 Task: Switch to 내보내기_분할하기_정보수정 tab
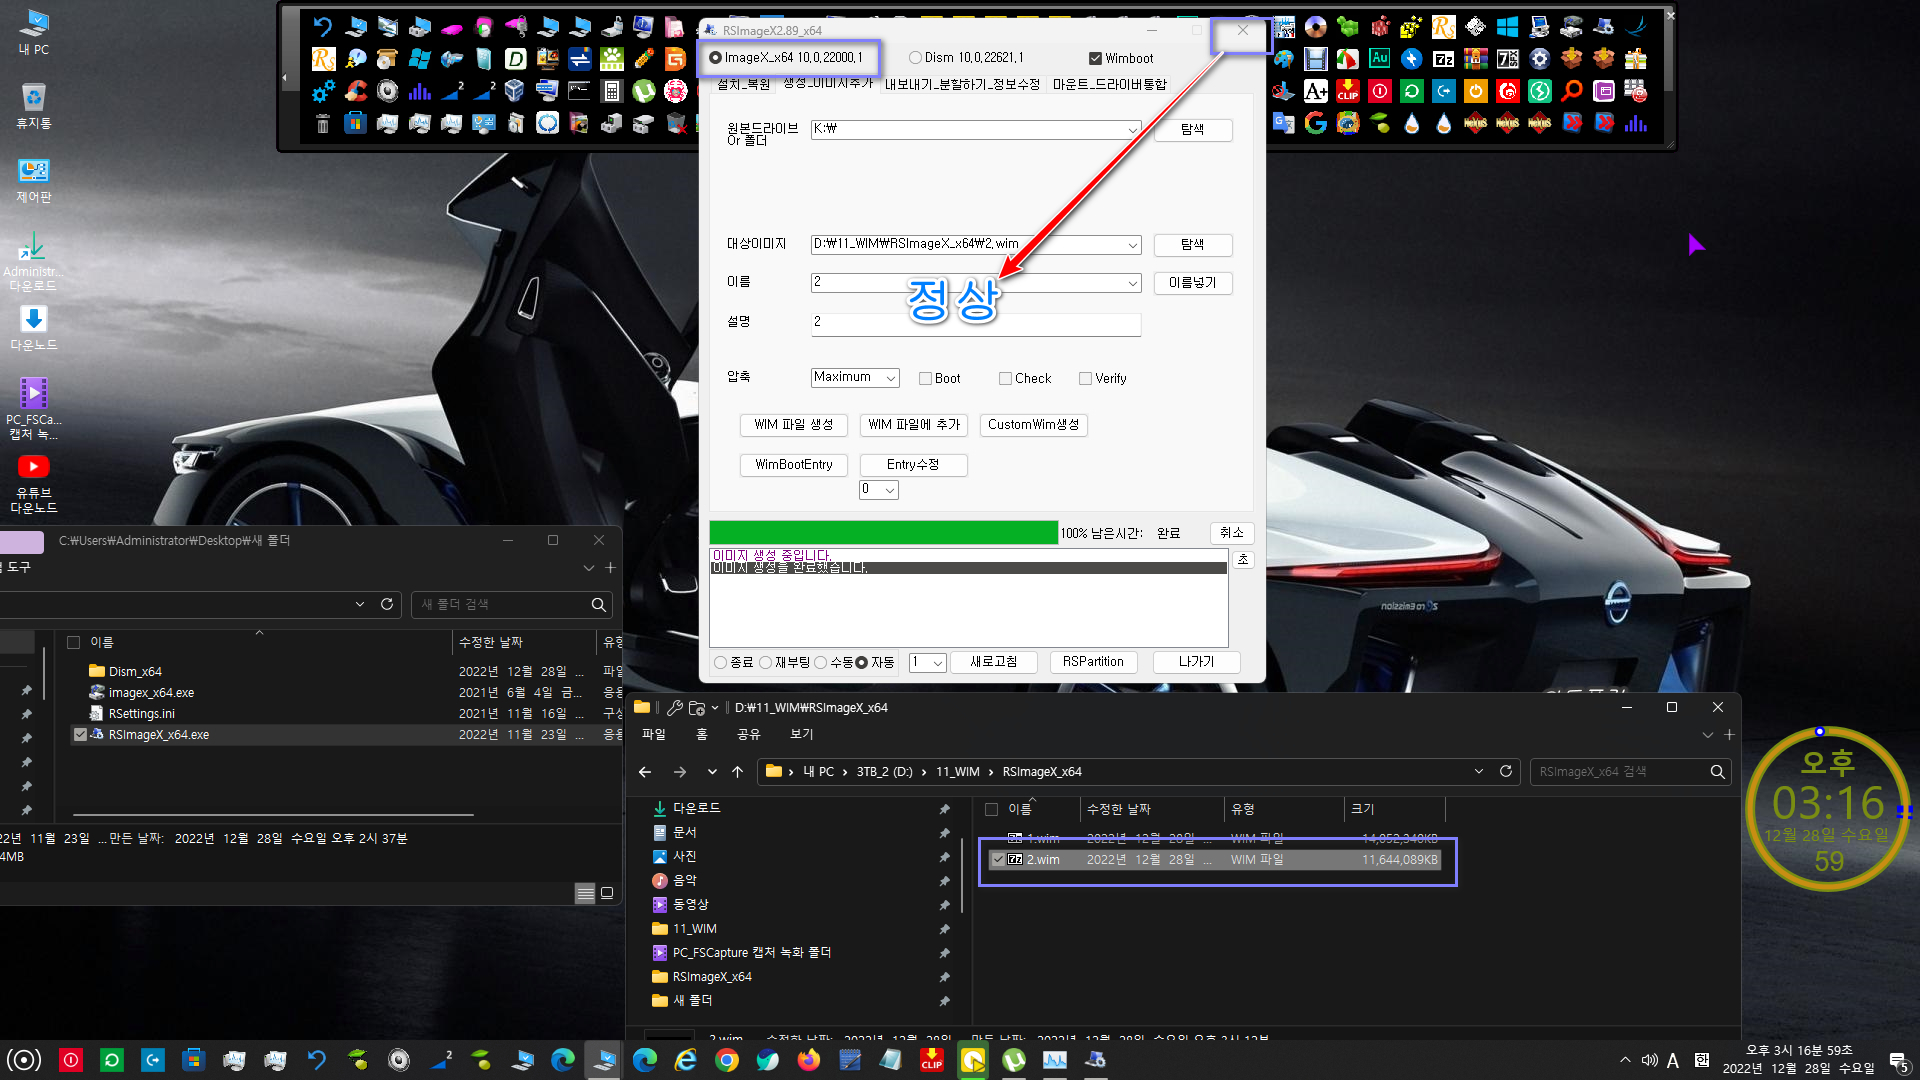tap(962, 85)
